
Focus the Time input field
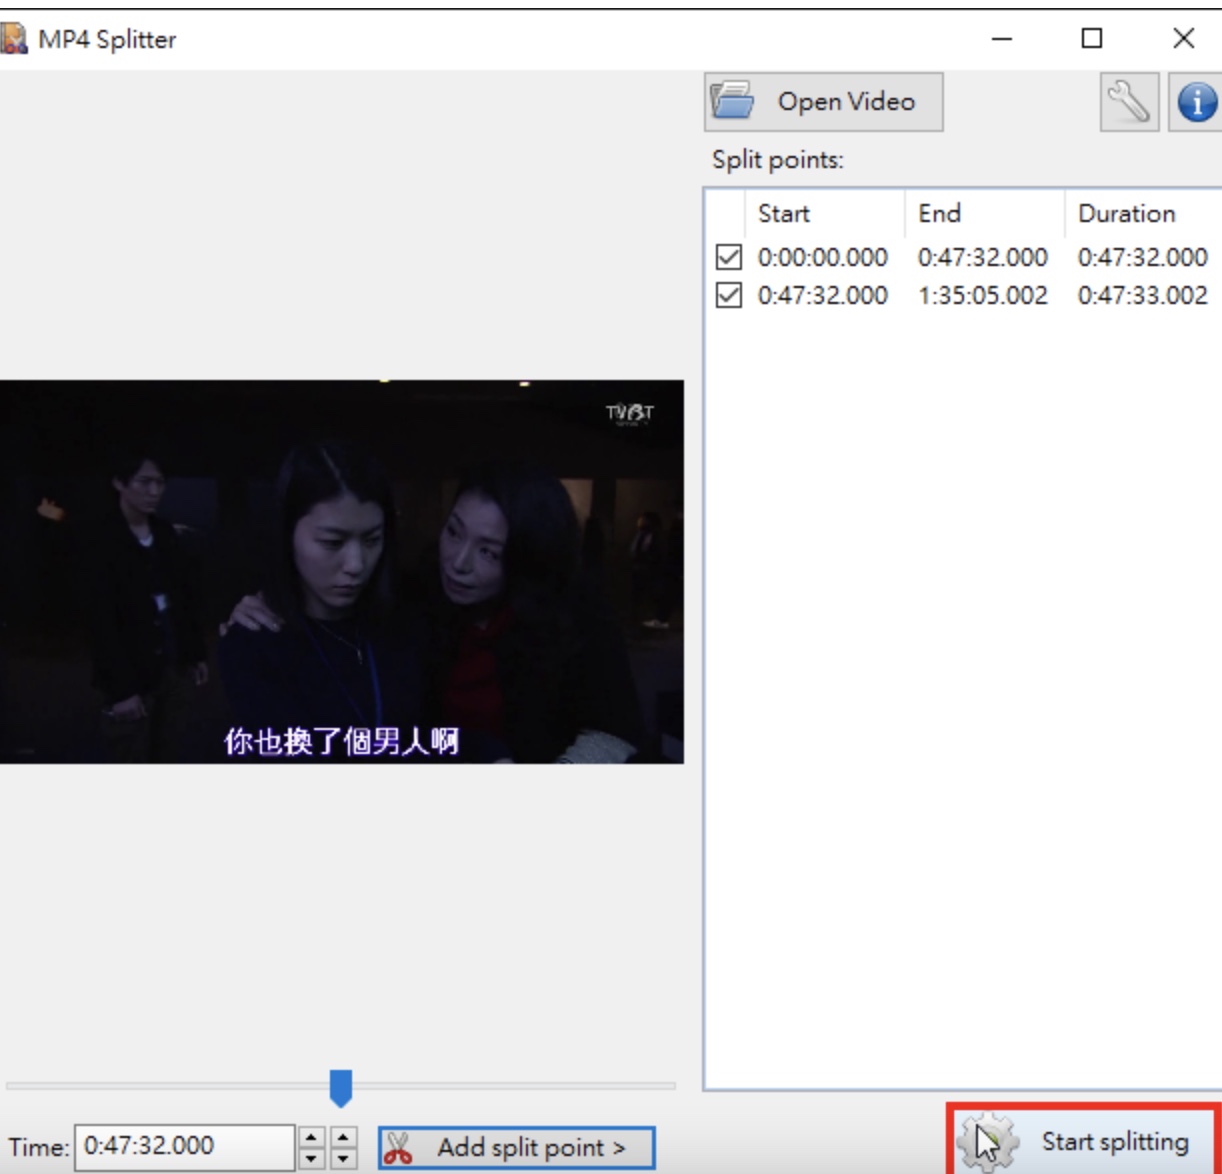click(x=185, y=1146)
